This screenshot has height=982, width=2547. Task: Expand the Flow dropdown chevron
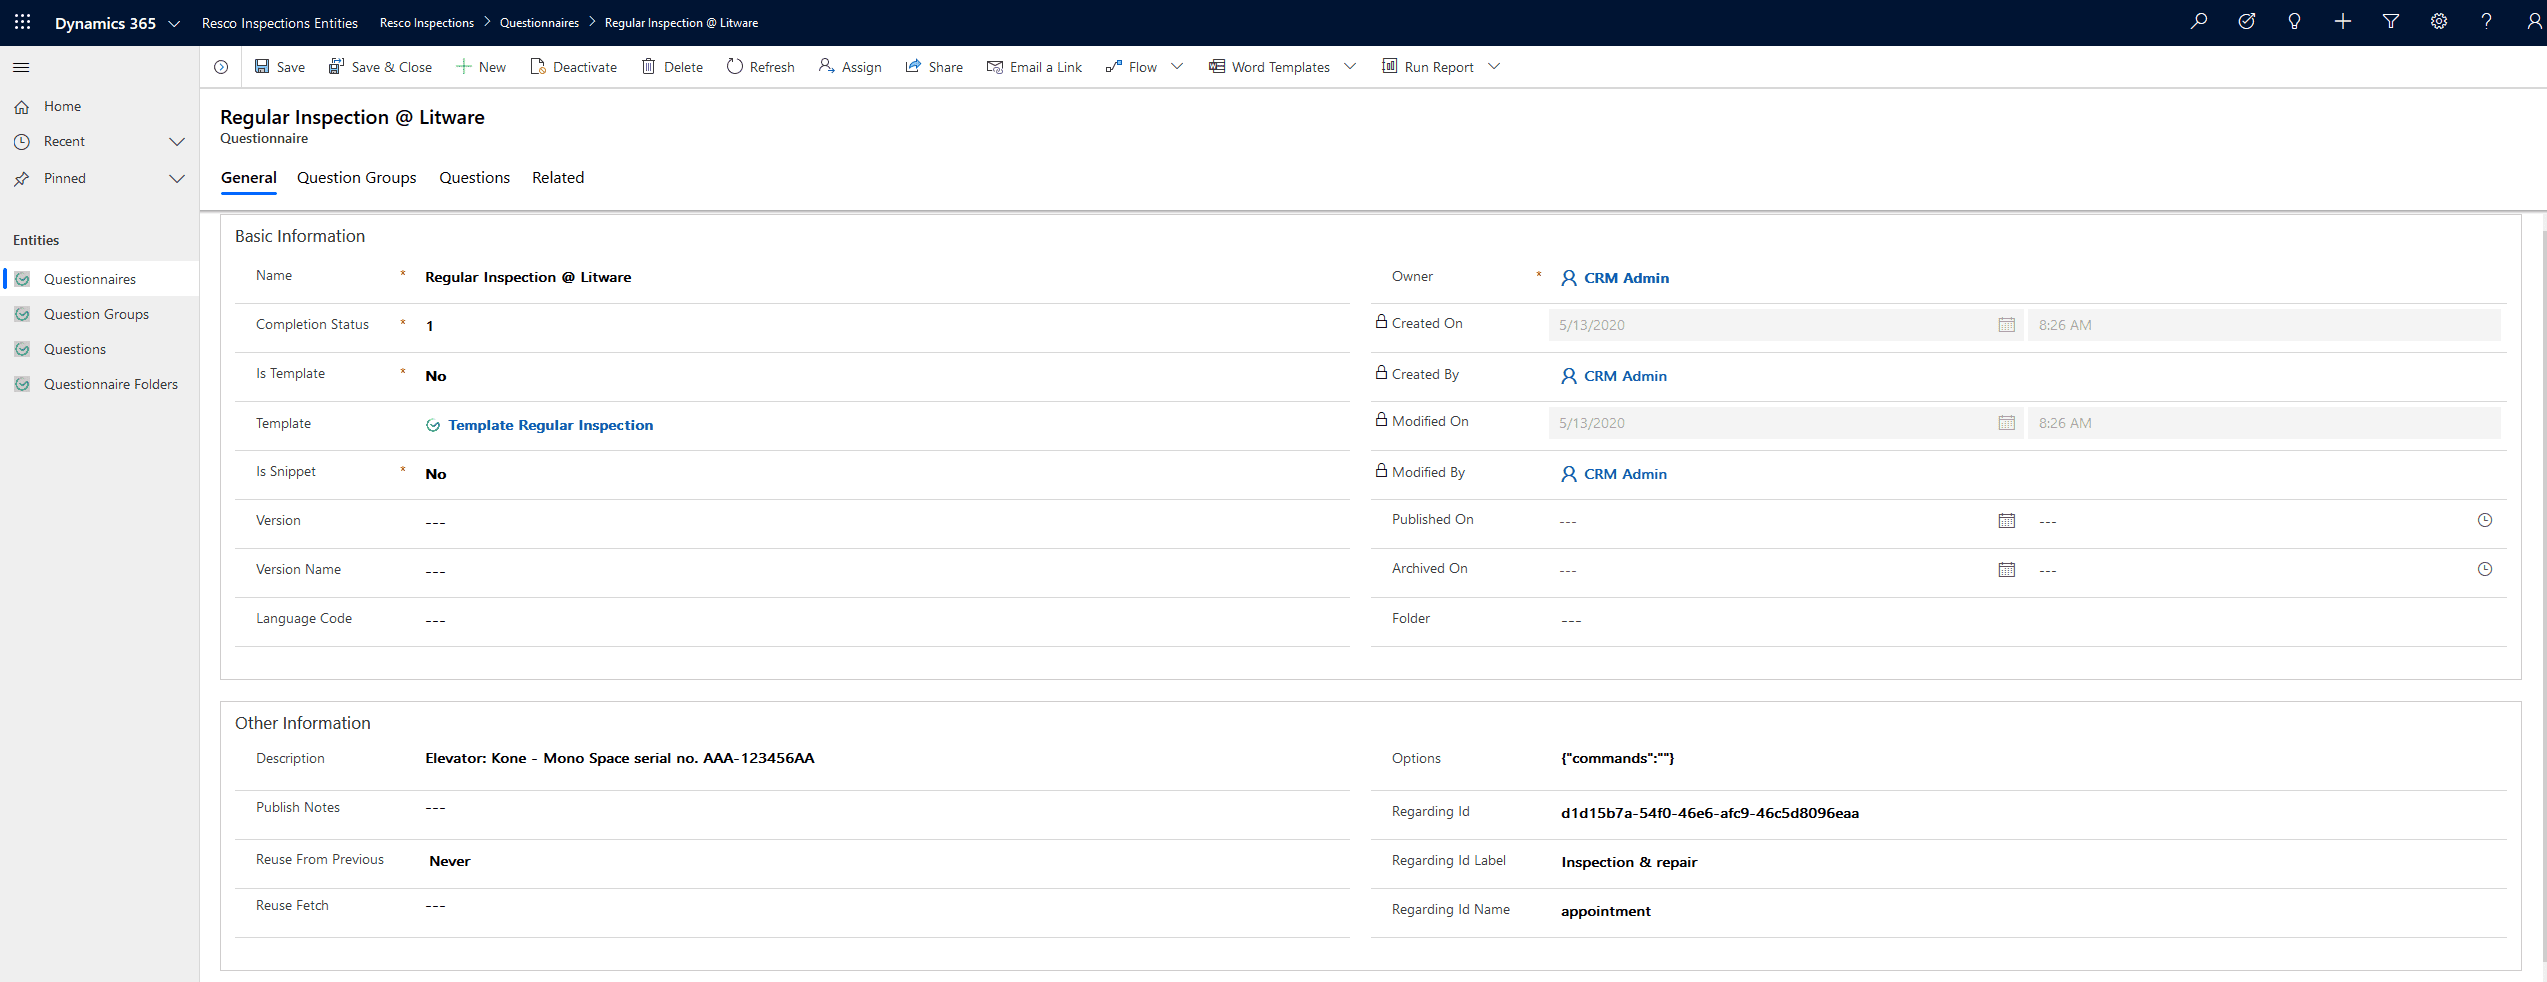click(1177, 67)
